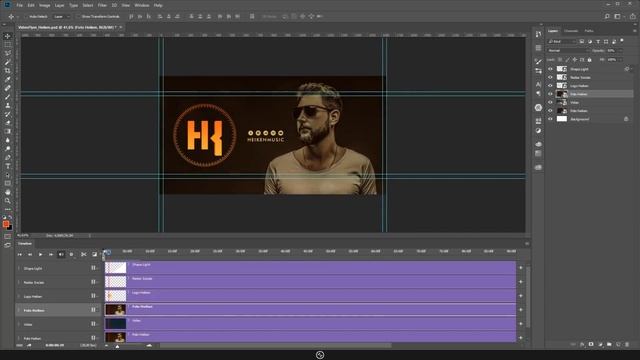The width and height of the screenshot is (640, 360).
Task: Switch to the Channels tab
Action: click(x=571, y=31)
